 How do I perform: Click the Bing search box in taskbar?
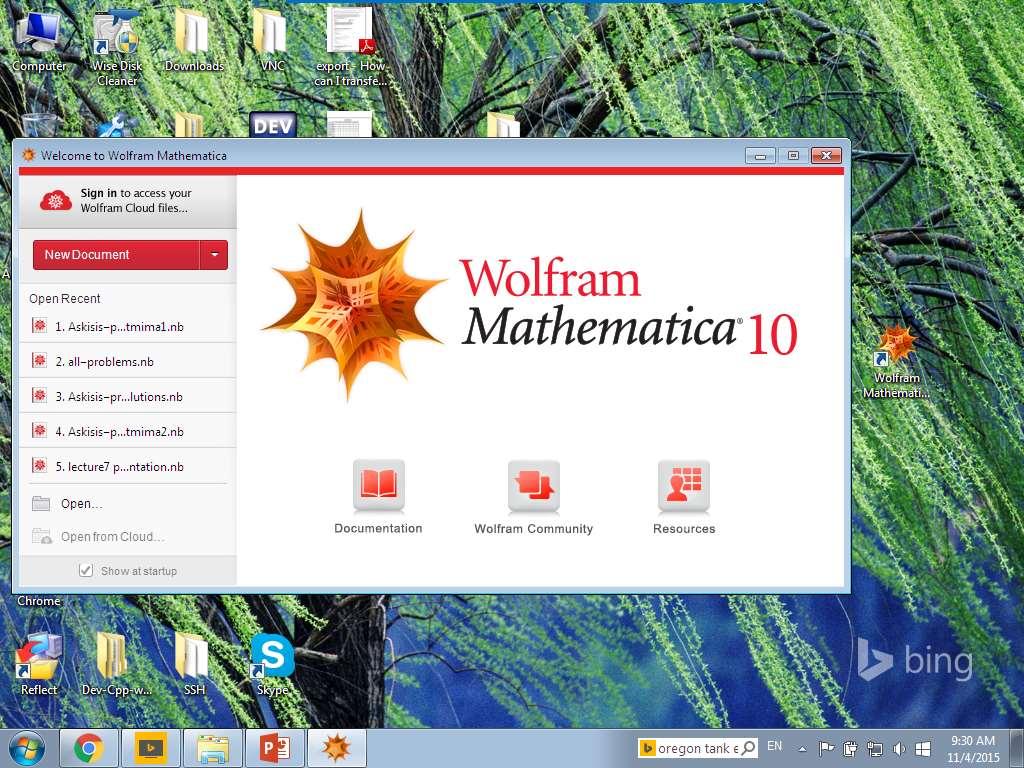coord(697,748)
